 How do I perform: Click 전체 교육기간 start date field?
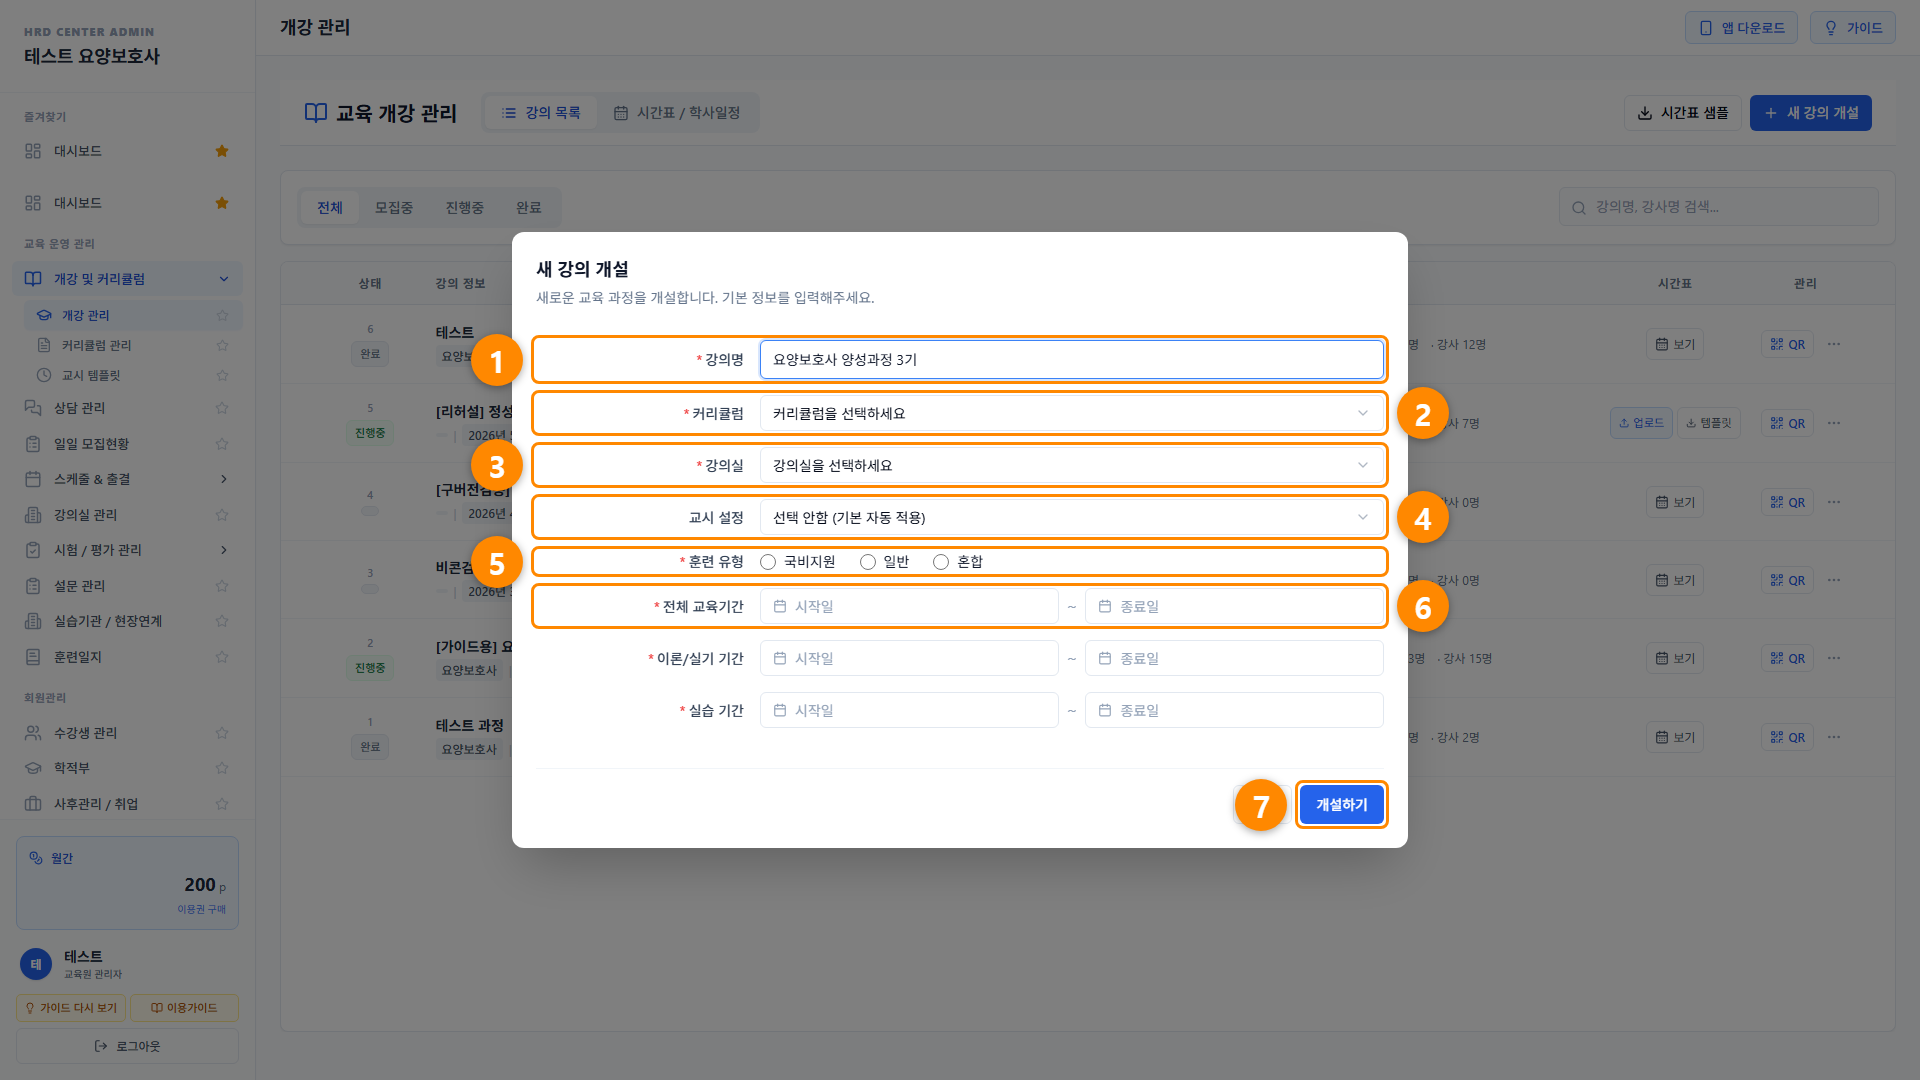click(909, 606)
